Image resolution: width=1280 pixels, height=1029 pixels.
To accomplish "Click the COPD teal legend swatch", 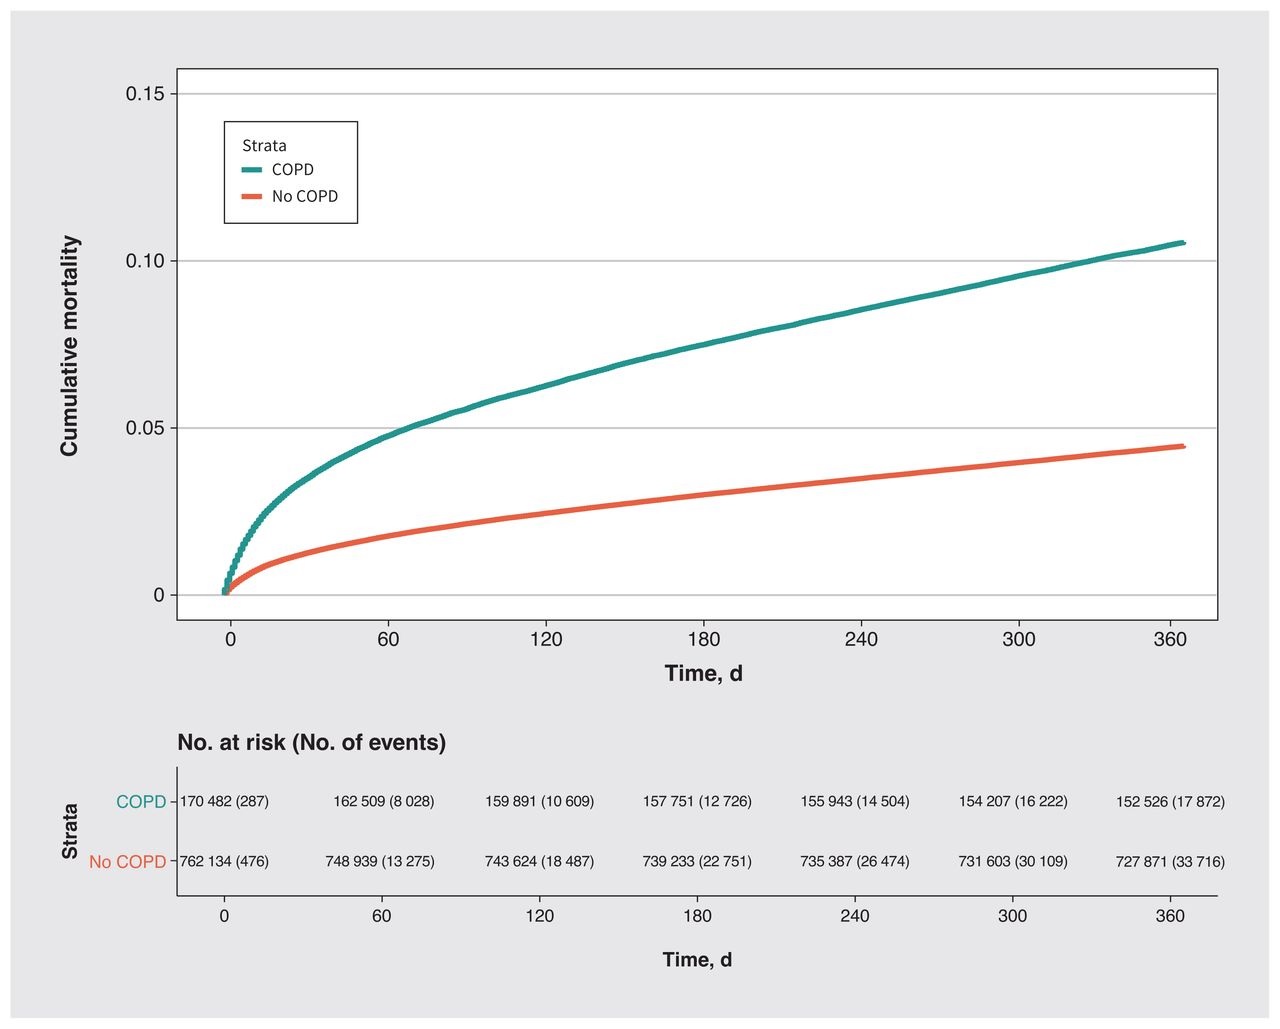I will 251,170.
